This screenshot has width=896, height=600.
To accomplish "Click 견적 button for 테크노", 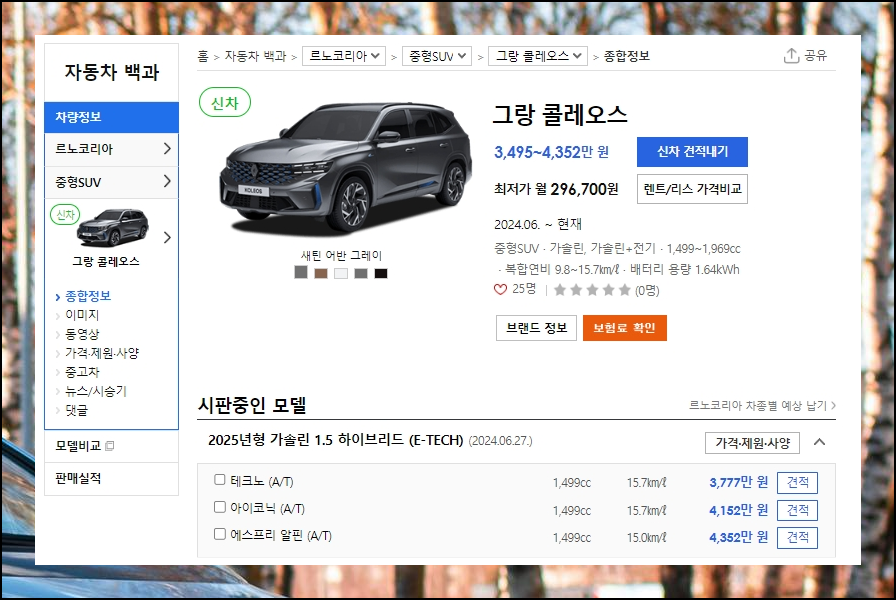I will coord(797,483).
